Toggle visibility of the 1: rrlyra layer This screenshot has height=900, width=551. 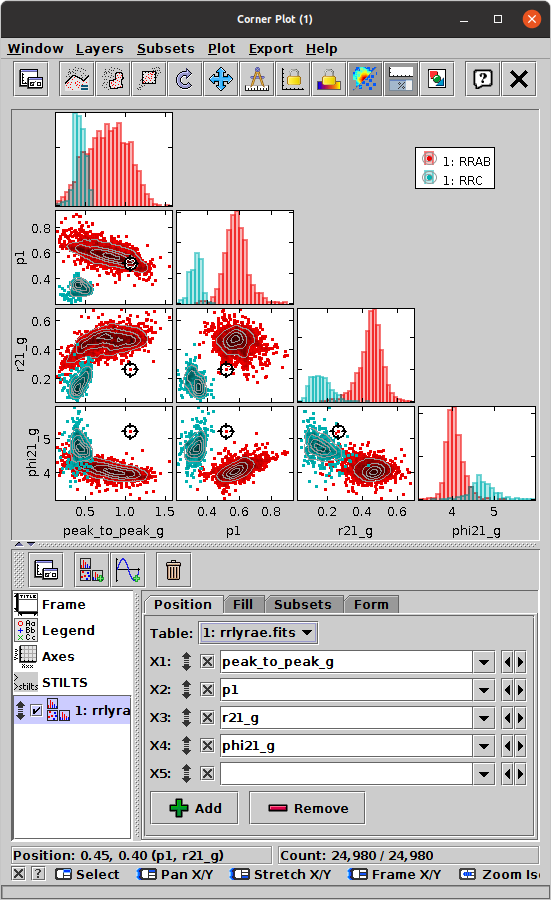pos(36,711)
